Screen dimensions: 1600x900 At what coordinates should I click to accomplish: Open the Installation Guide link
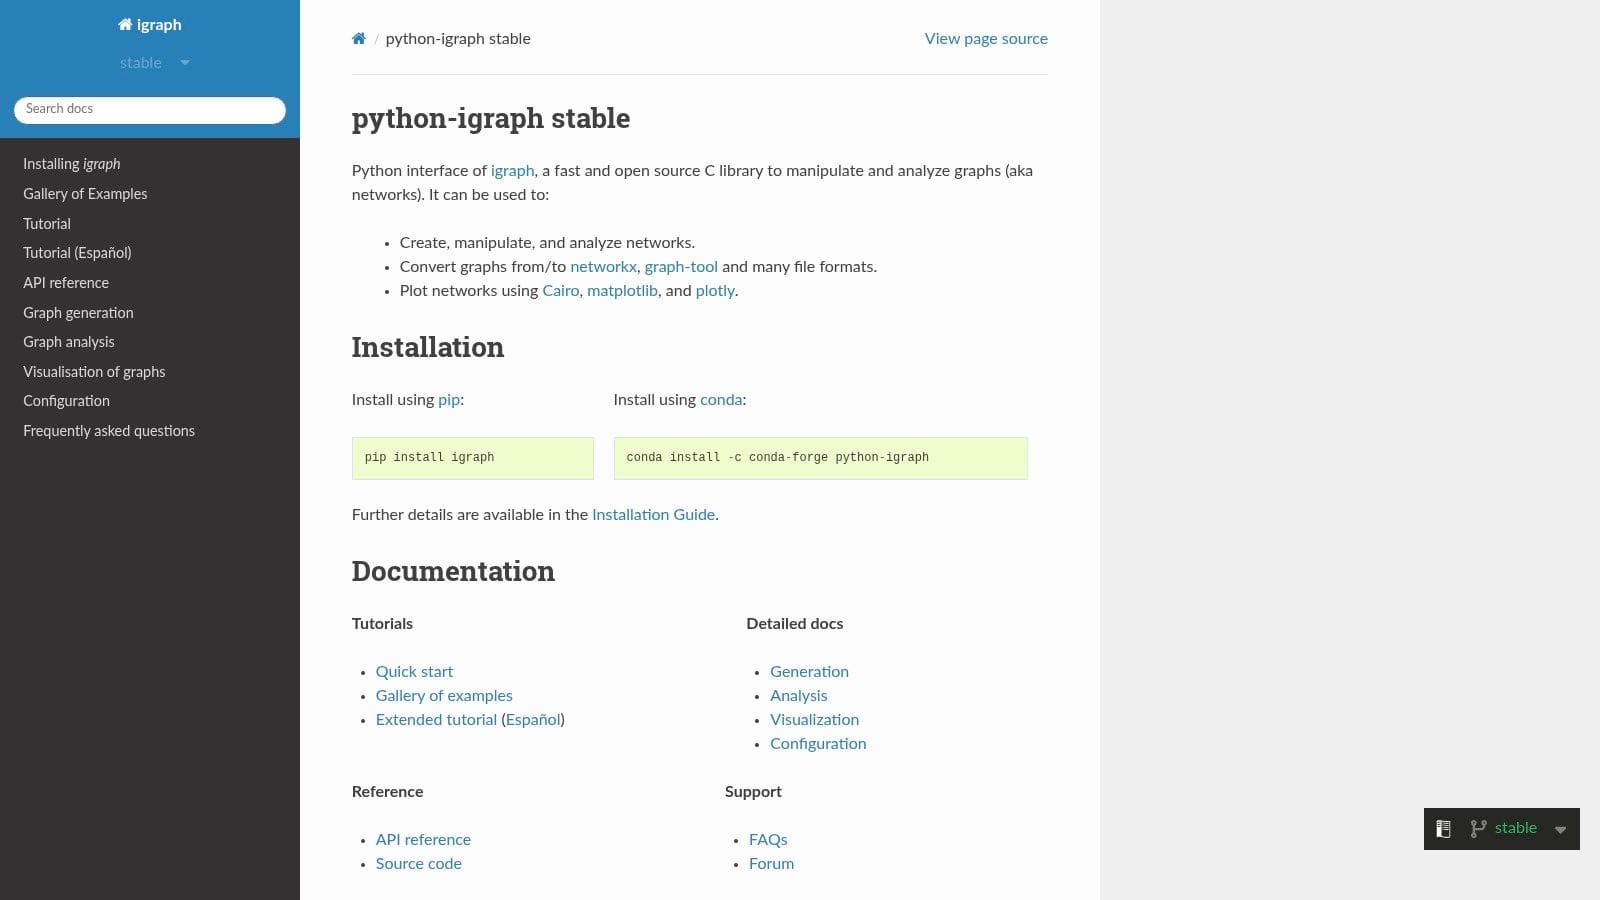[653, 515]
